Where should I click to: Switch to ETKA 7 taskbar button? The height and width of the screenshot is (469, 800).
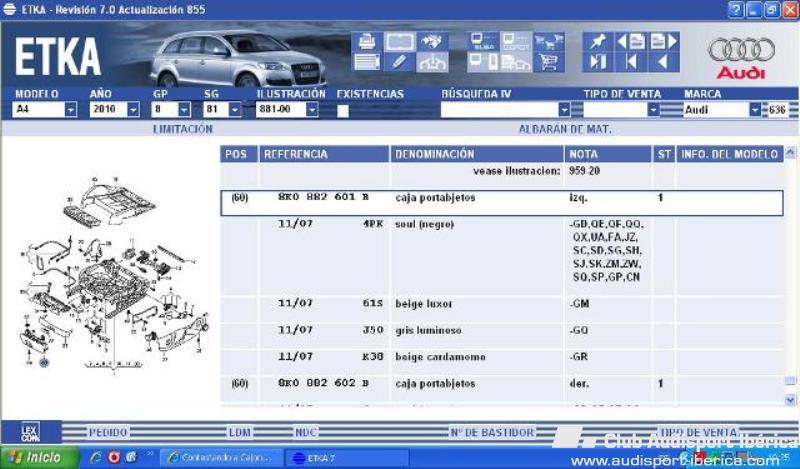pyautogui.click(x=347, y=458)
